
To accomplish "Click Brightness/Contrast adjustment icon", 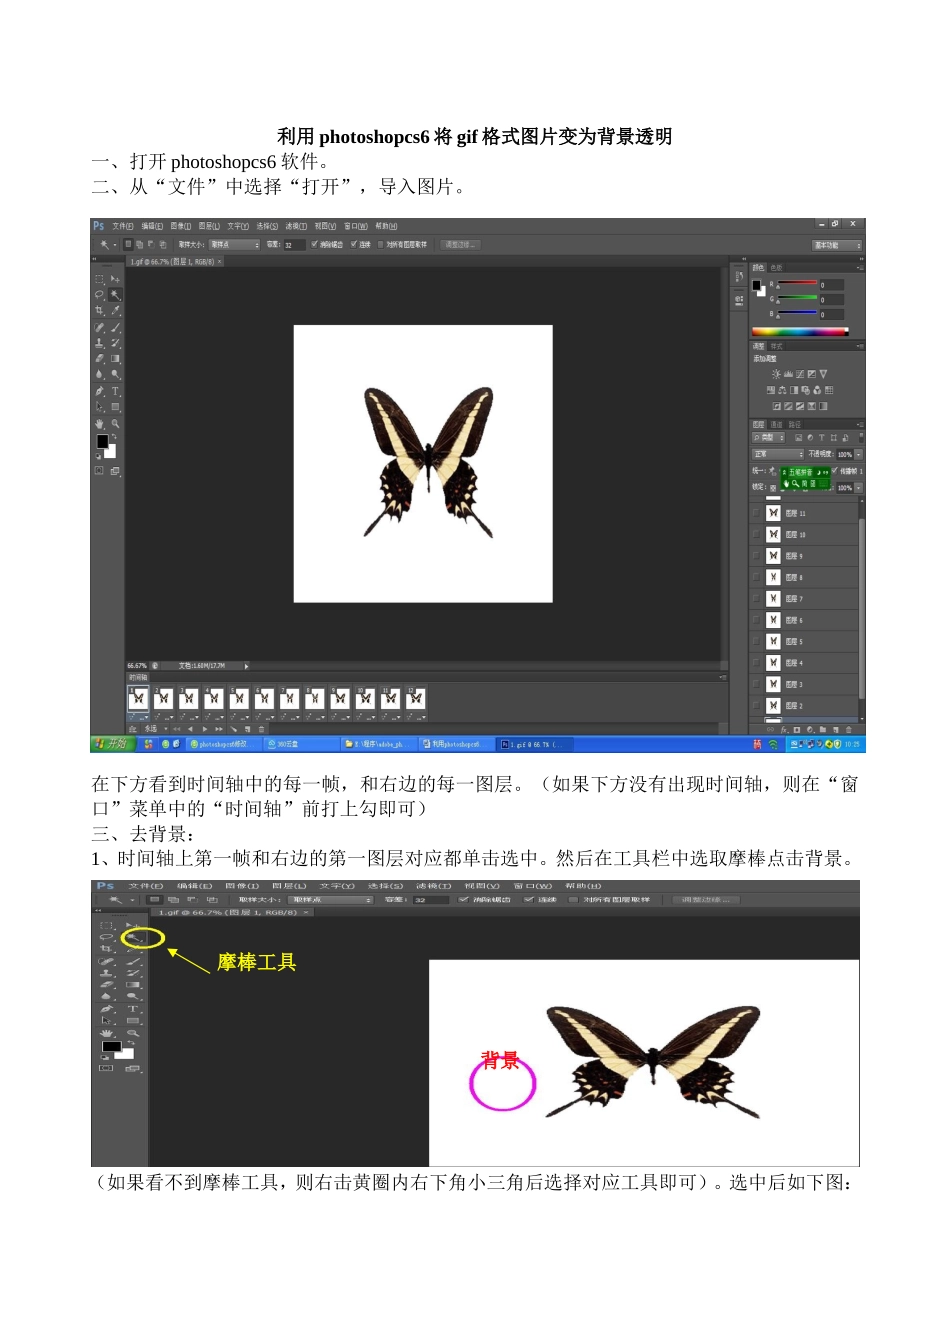I will pos(776,374).
